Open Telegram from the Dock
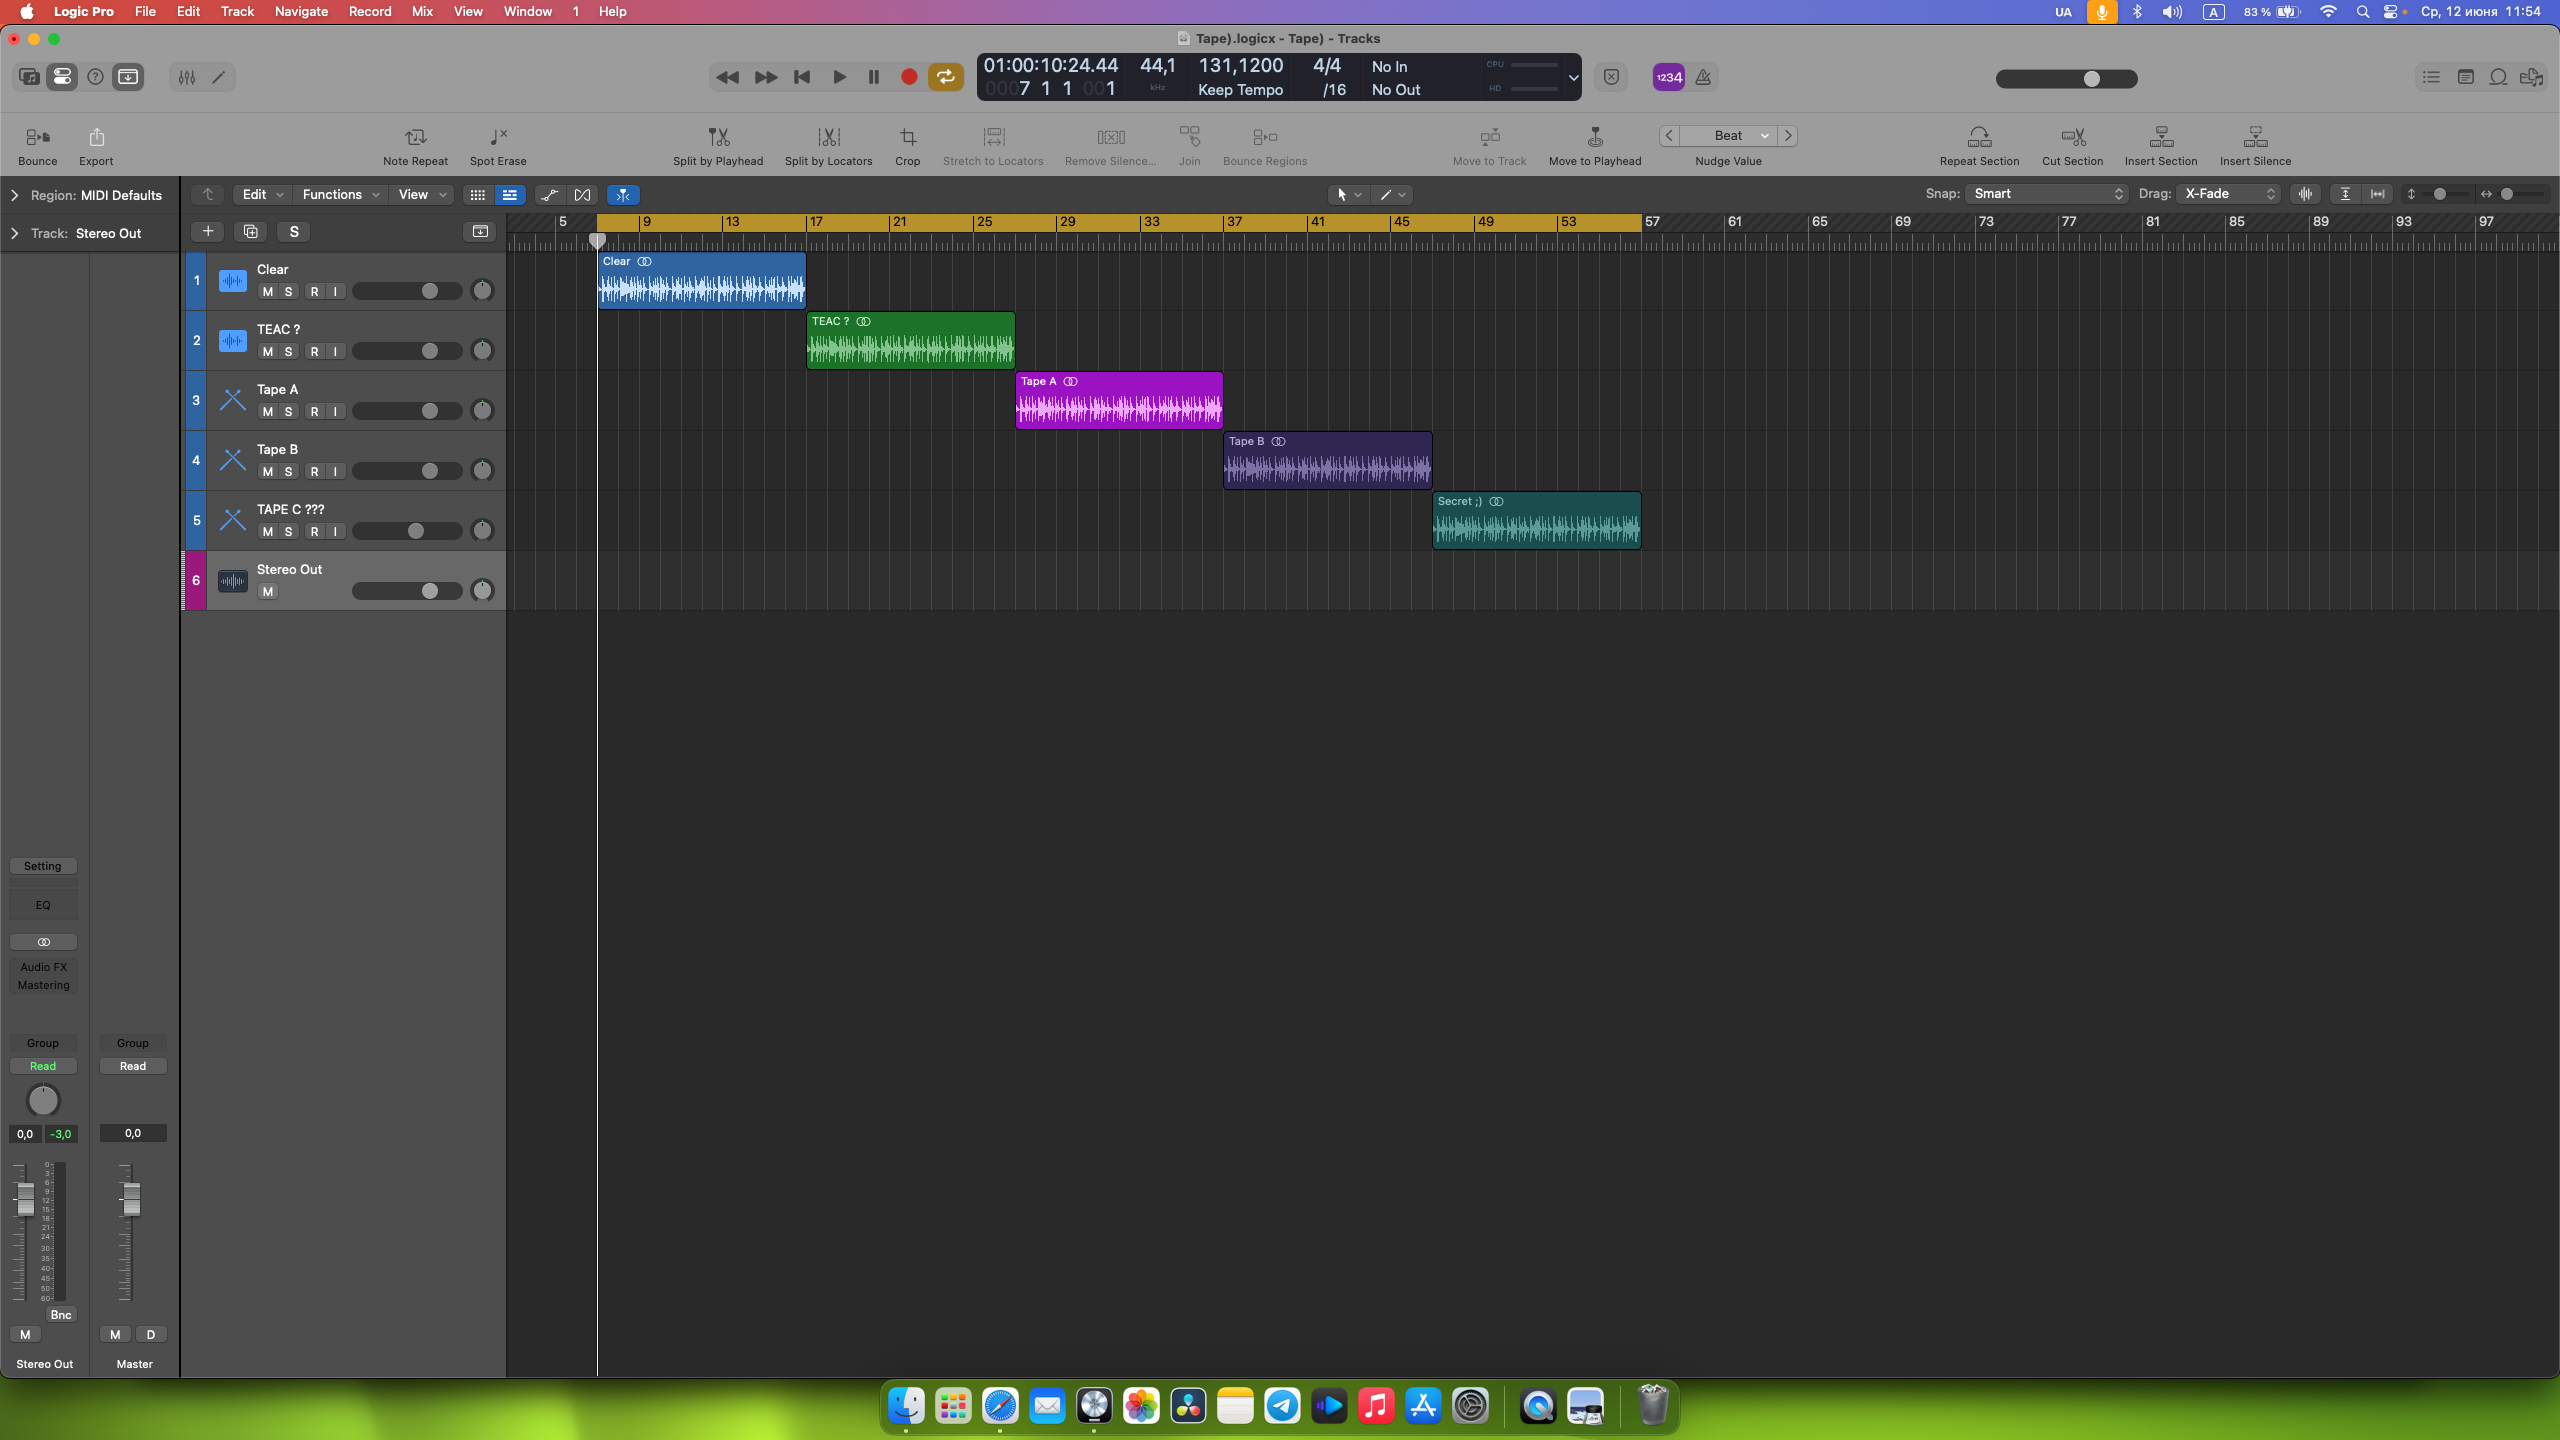Screen dimensions: 2560x1440 [1282, 1406]
